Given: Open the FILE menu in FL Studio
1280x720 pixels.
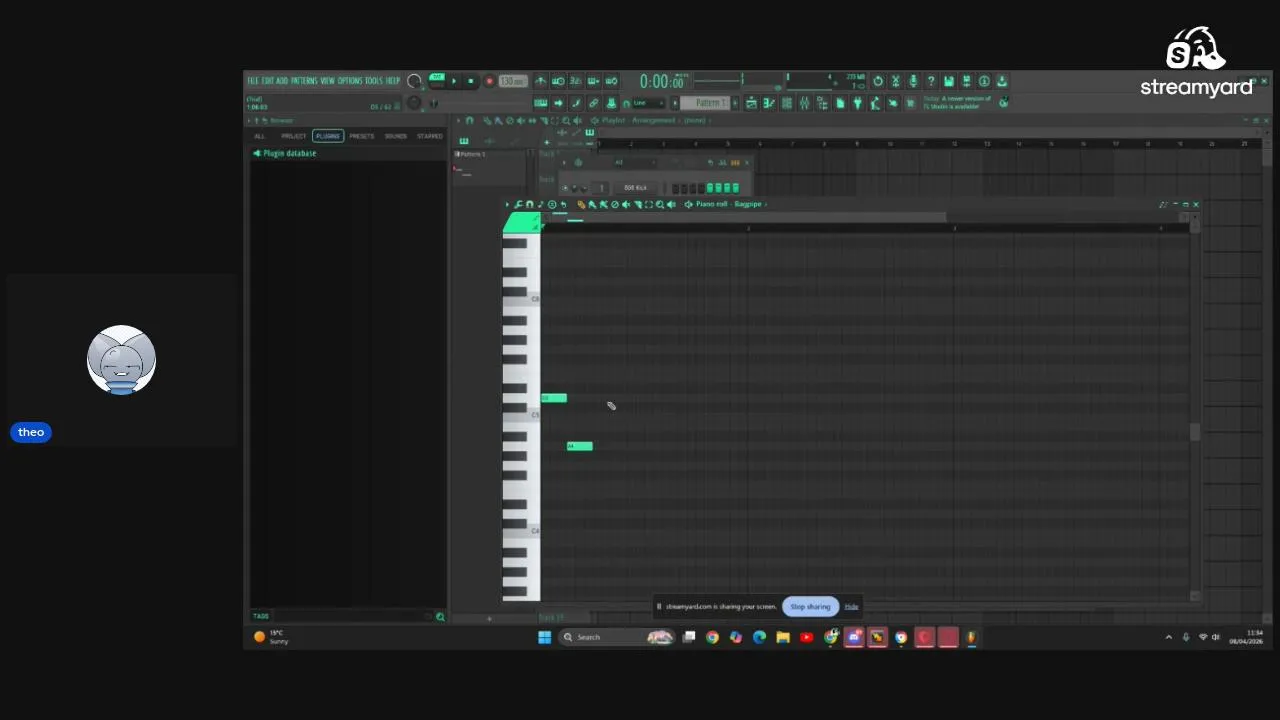Looking at the screenshot, I should pos(252,81).
